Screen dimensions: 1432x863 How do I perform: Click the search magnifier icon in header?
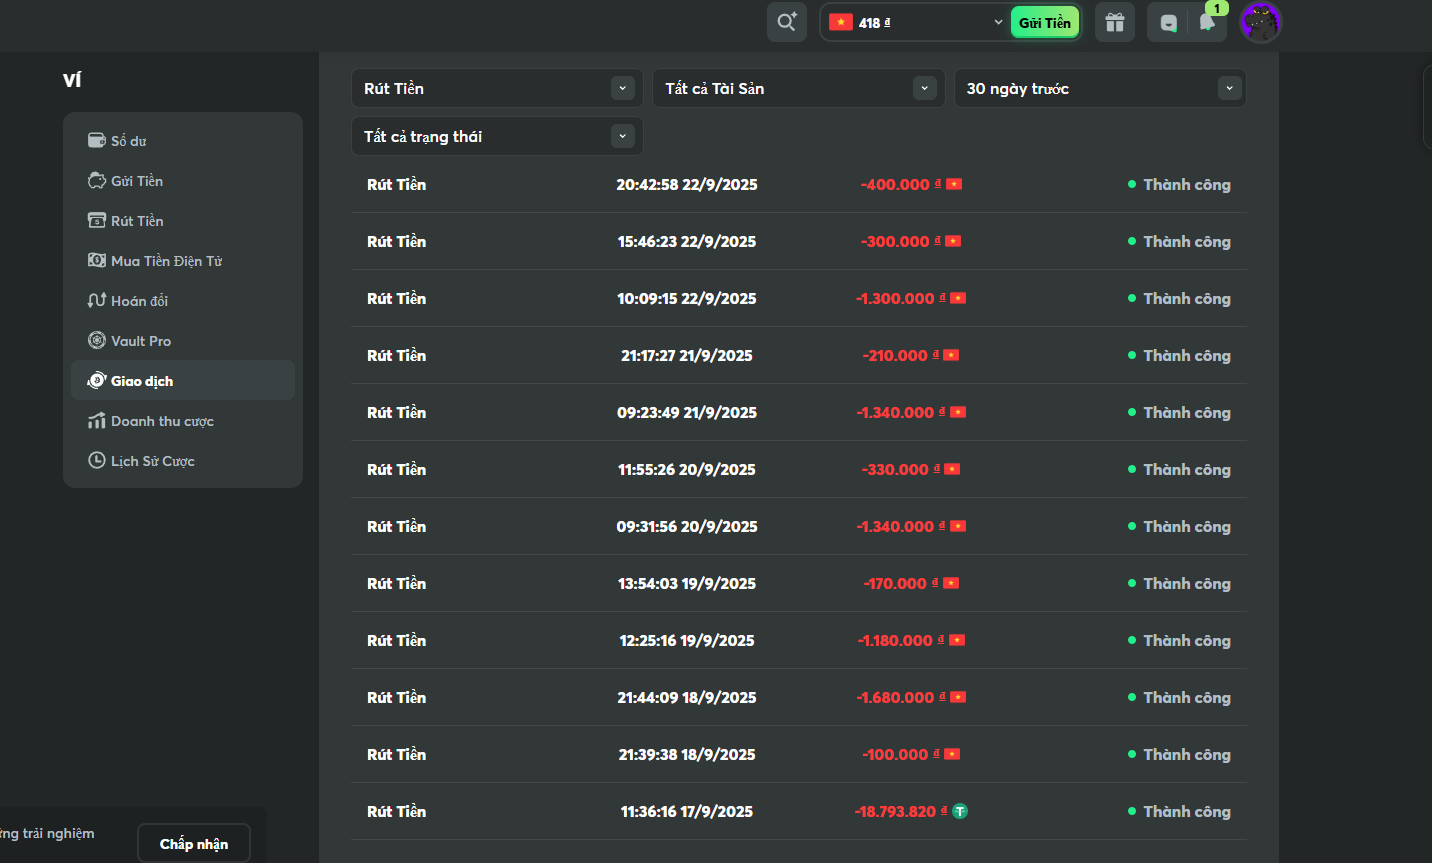tap(786, 22)
